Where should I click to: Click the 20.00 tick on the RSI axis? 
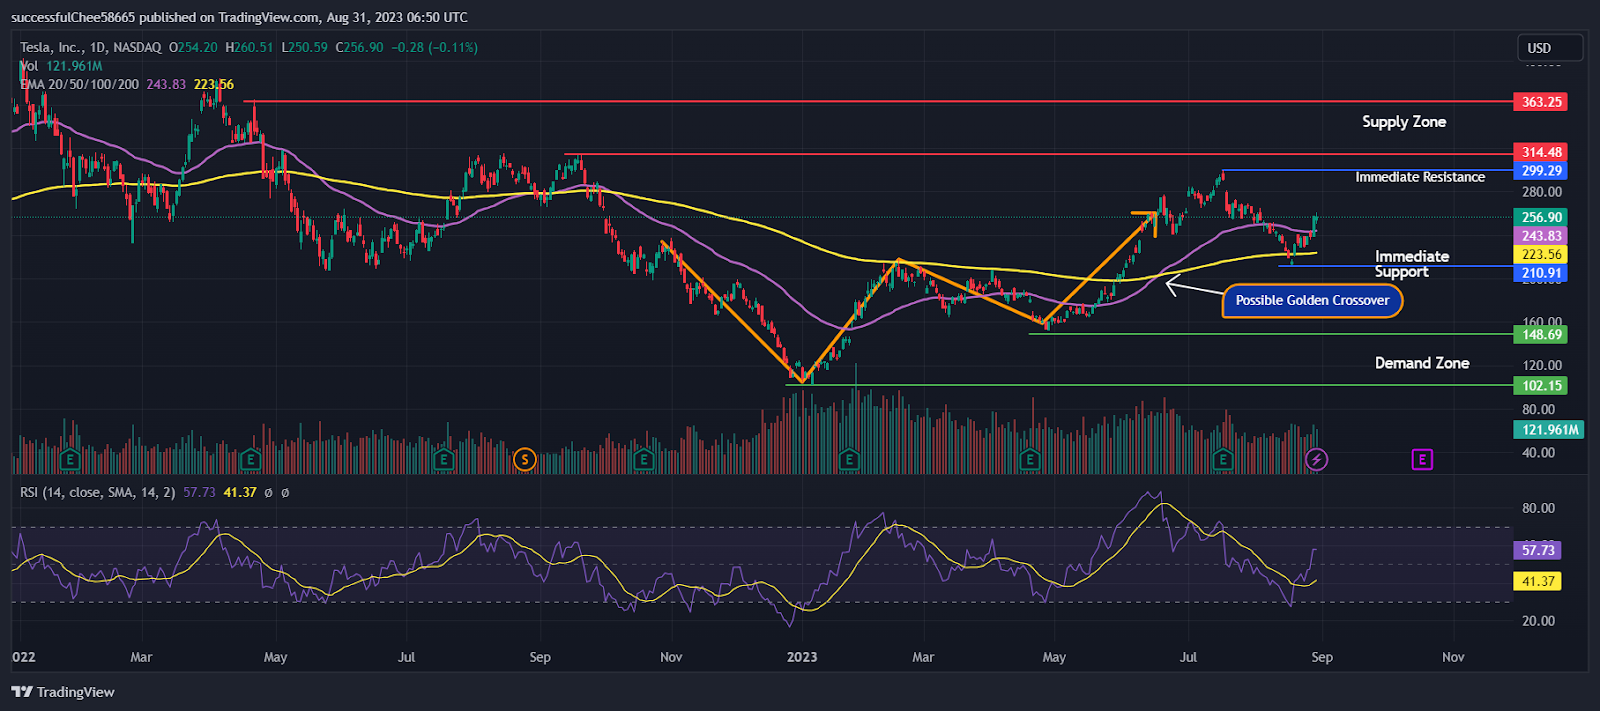click(1538, 621)
